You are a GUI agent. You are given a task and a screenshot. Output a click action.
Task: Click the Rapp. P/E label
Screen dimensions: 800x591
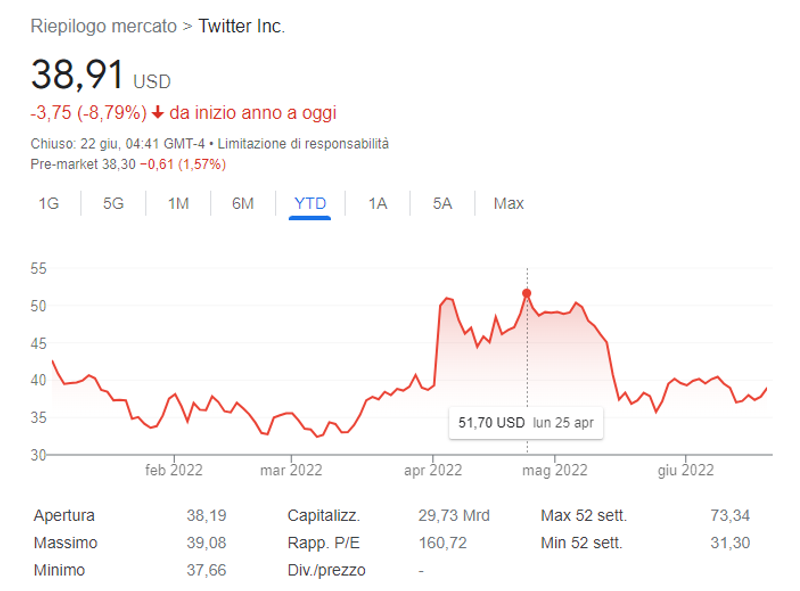[323, 543]
